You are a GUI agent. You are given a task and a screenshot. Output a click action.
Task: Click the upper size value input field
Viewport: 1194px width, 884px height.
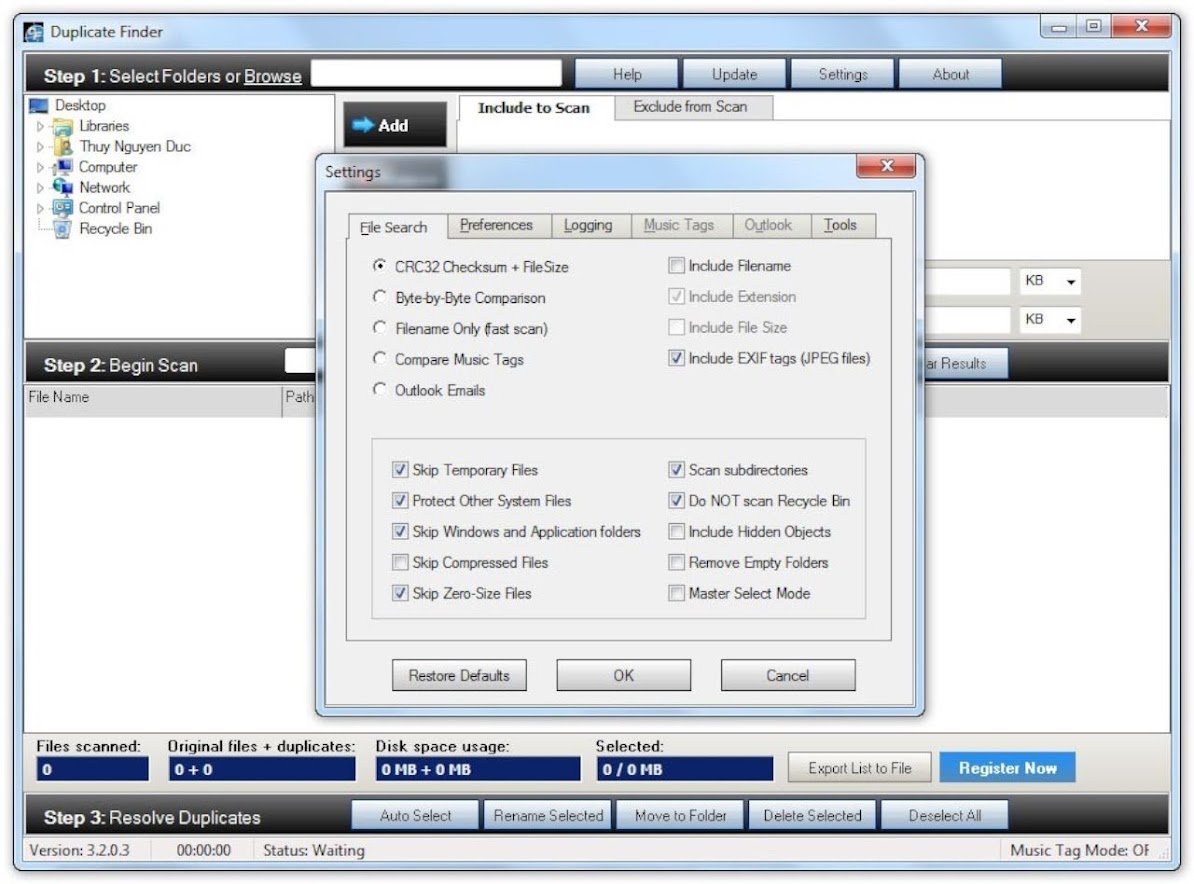[967, 281]
